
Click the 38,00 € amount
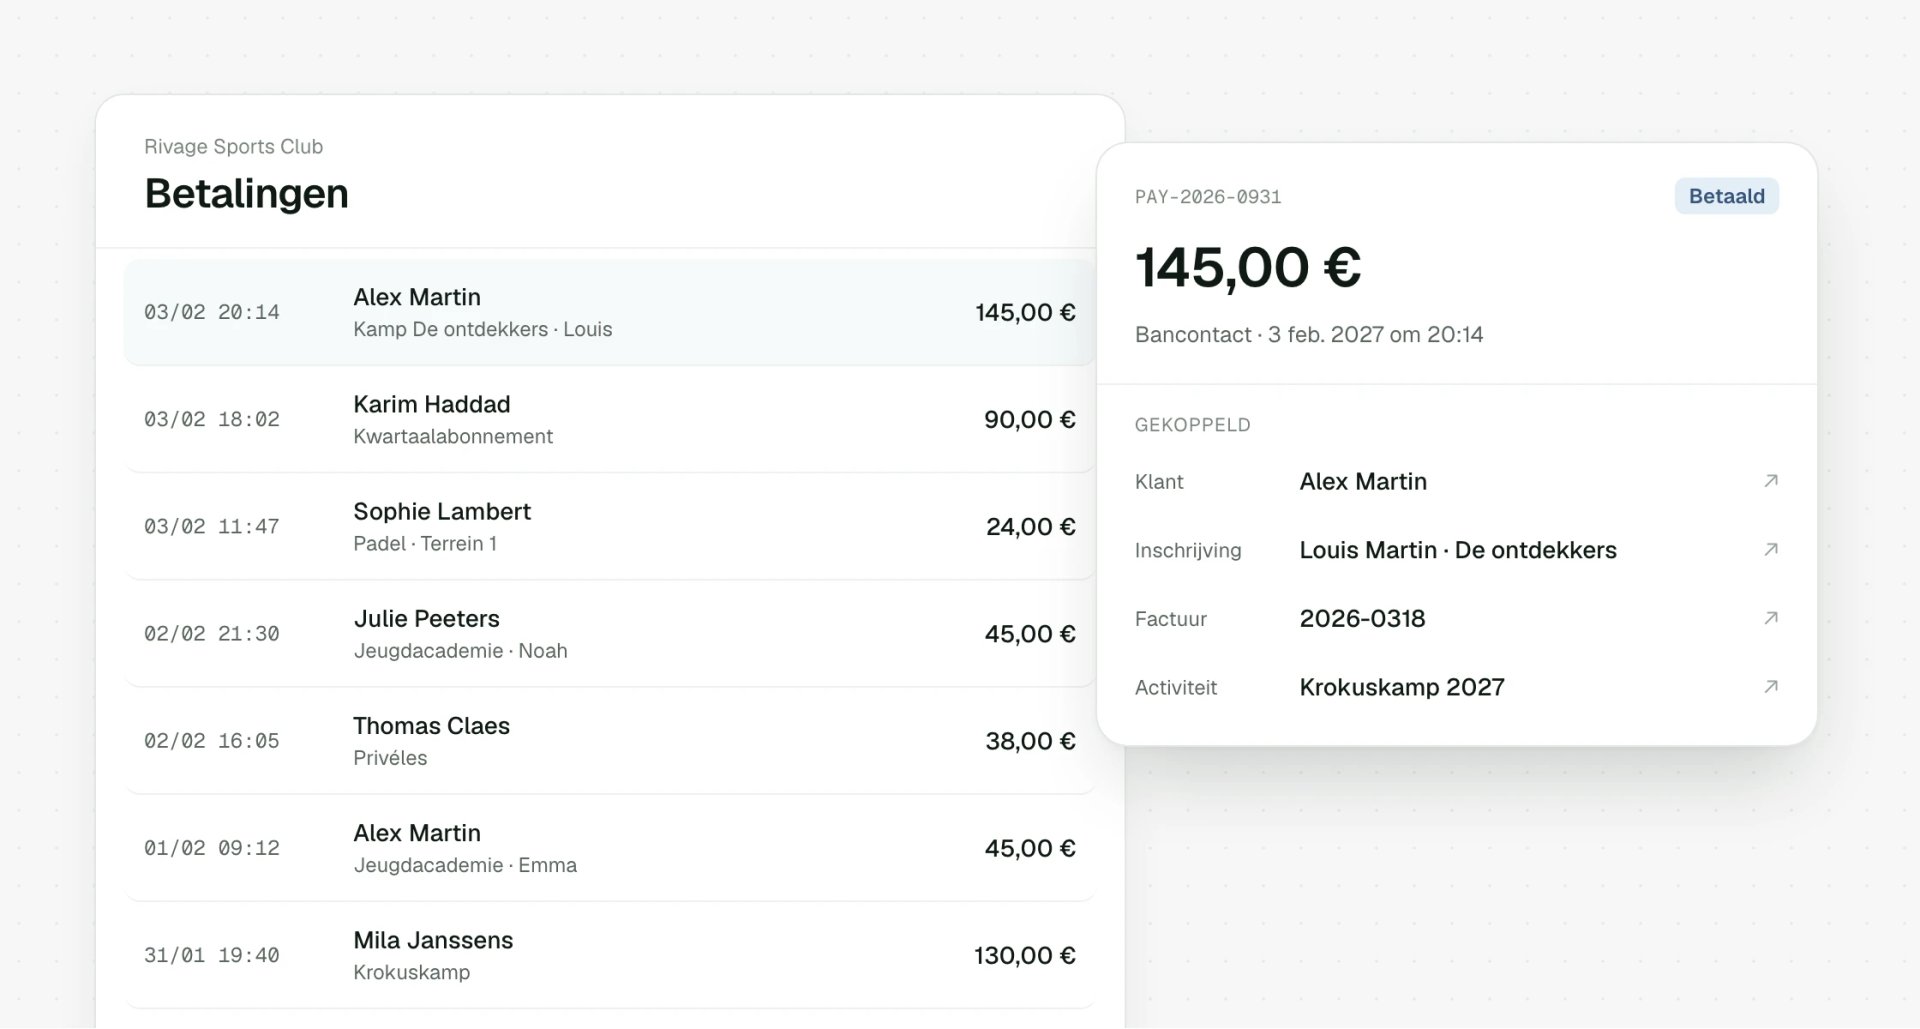point(1030,741)
